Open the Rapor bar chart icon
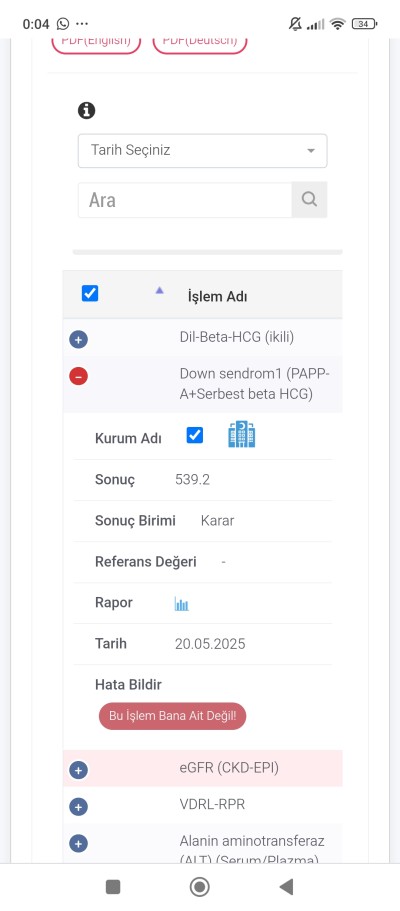Viewport: 400px width, 911px height. tap(182, 604)
